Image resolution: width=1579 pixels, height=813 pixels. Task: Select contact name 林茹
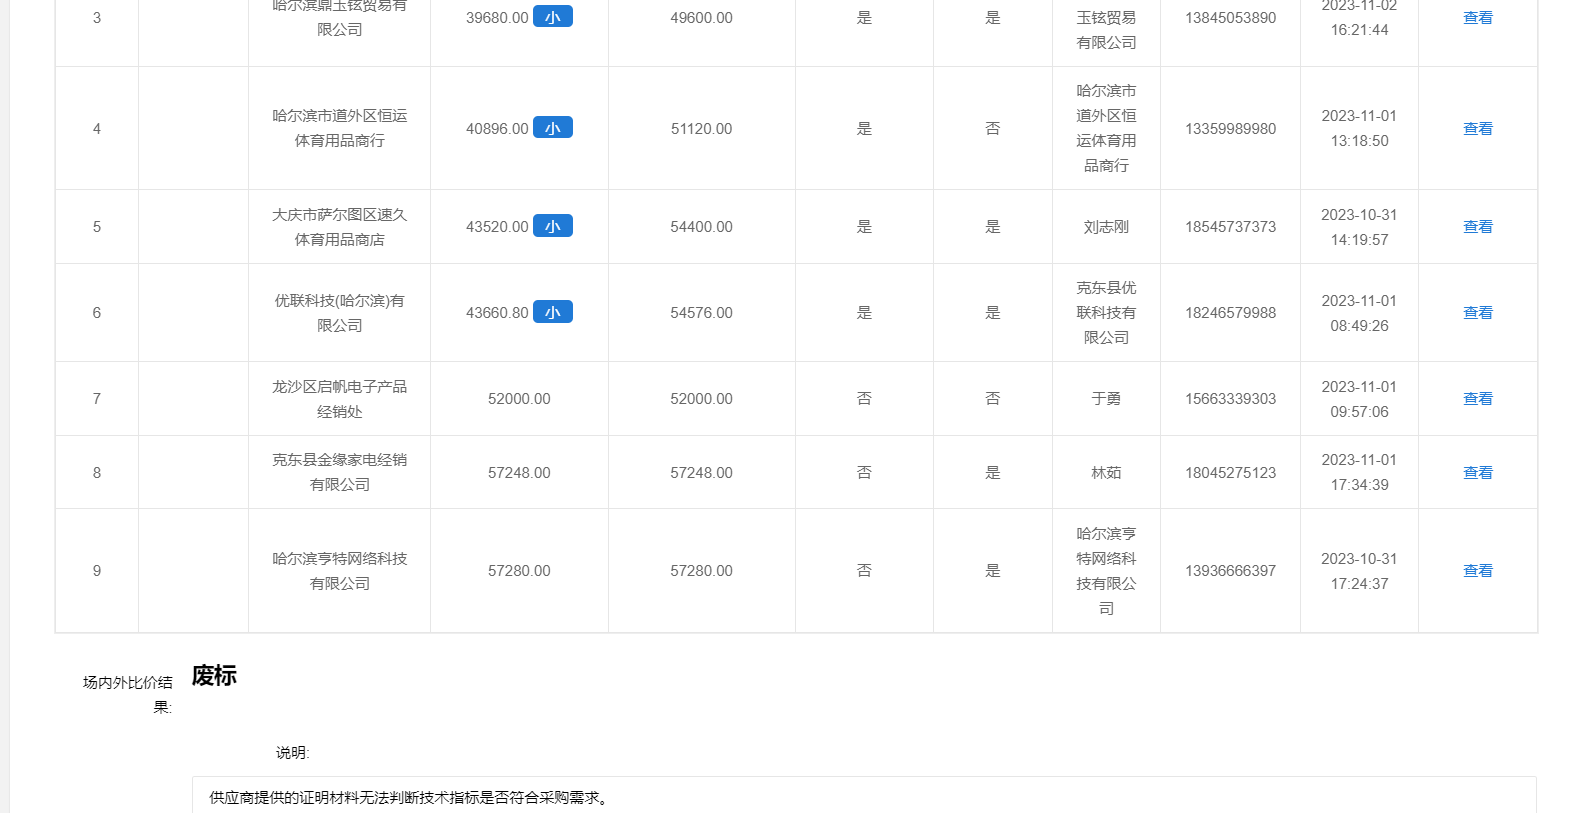(1106, 473)
